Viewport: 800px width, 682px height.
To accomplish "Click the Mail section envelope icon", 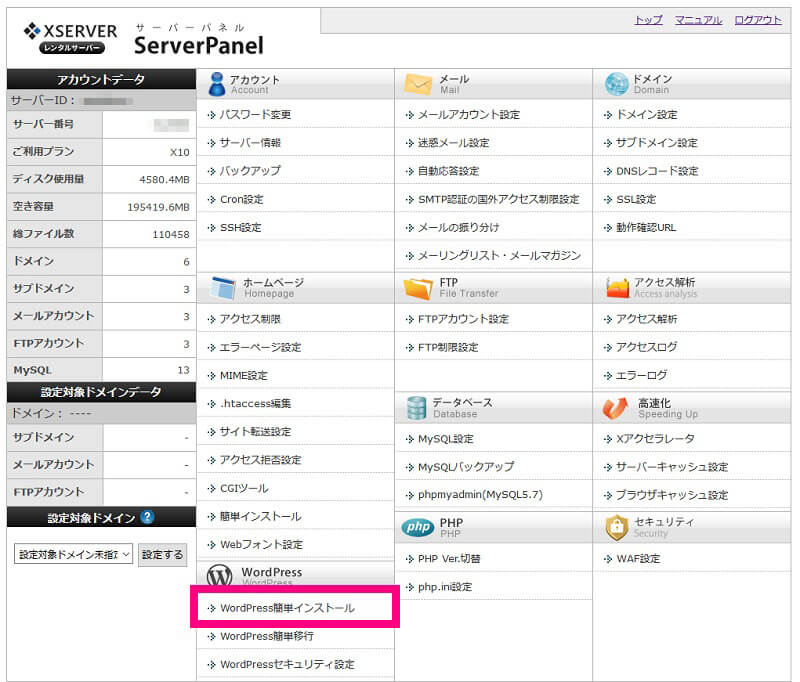I will tap(418, 84).
